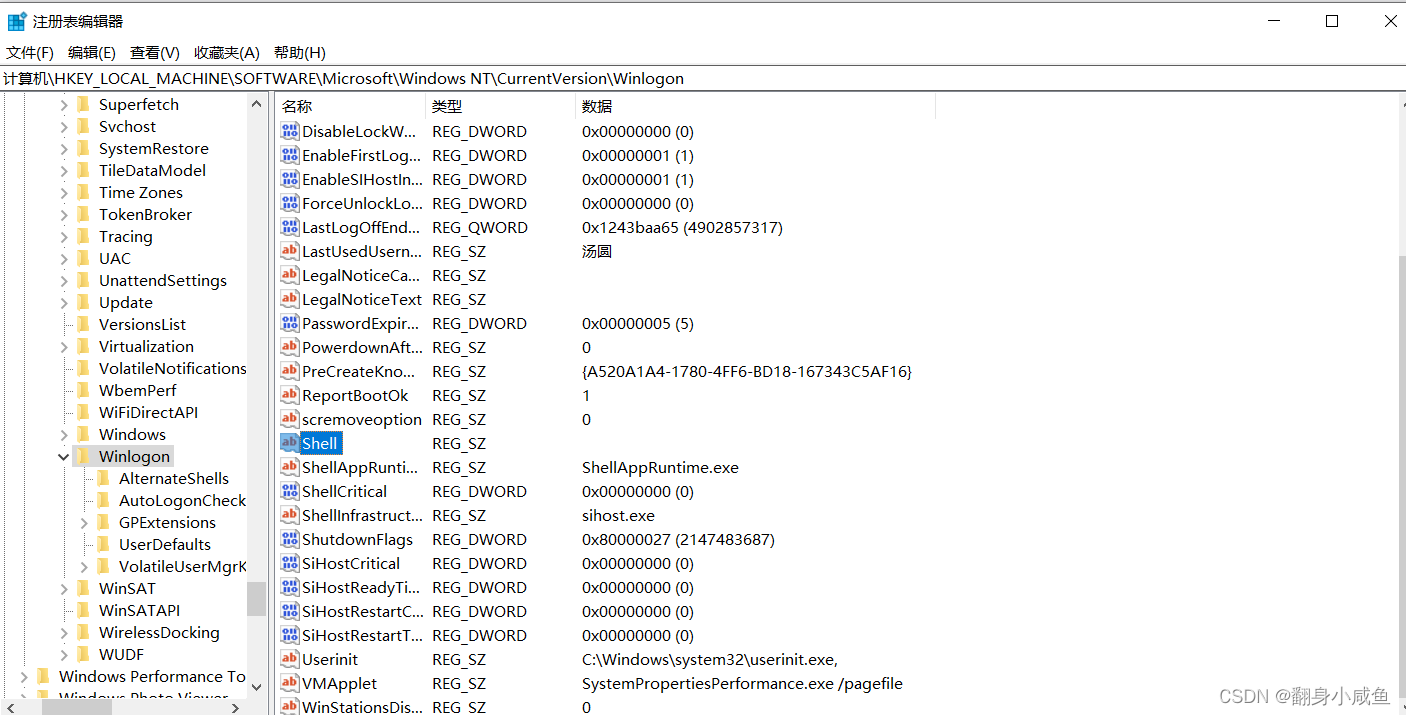Select the WiFiDirectAPI key
This screenshot has height=715, width=1406.
(148, 413)
